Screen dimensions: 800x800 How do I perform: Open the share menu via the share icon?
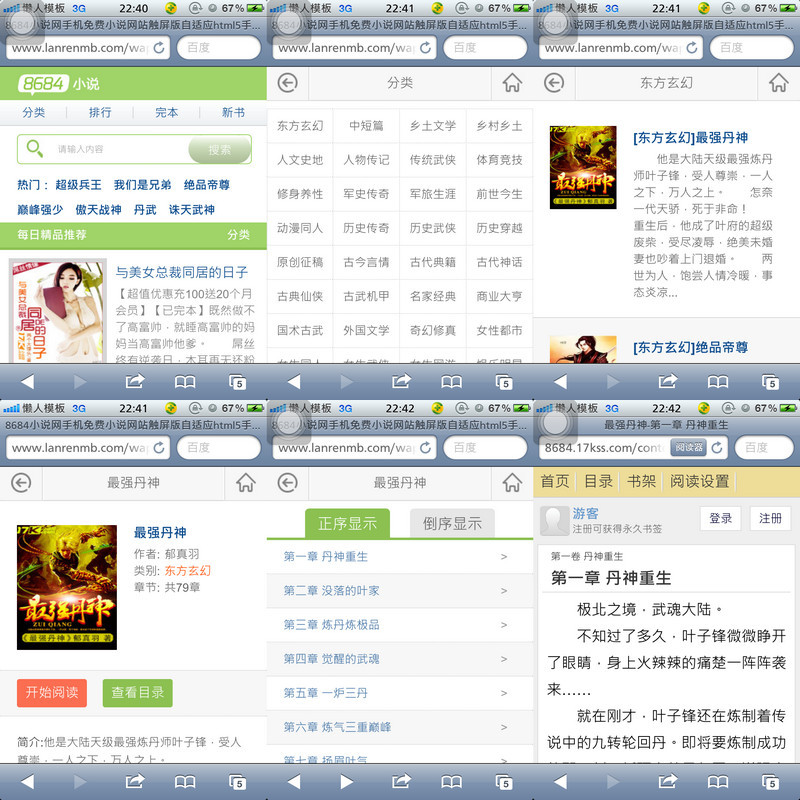tap(135, 382)
